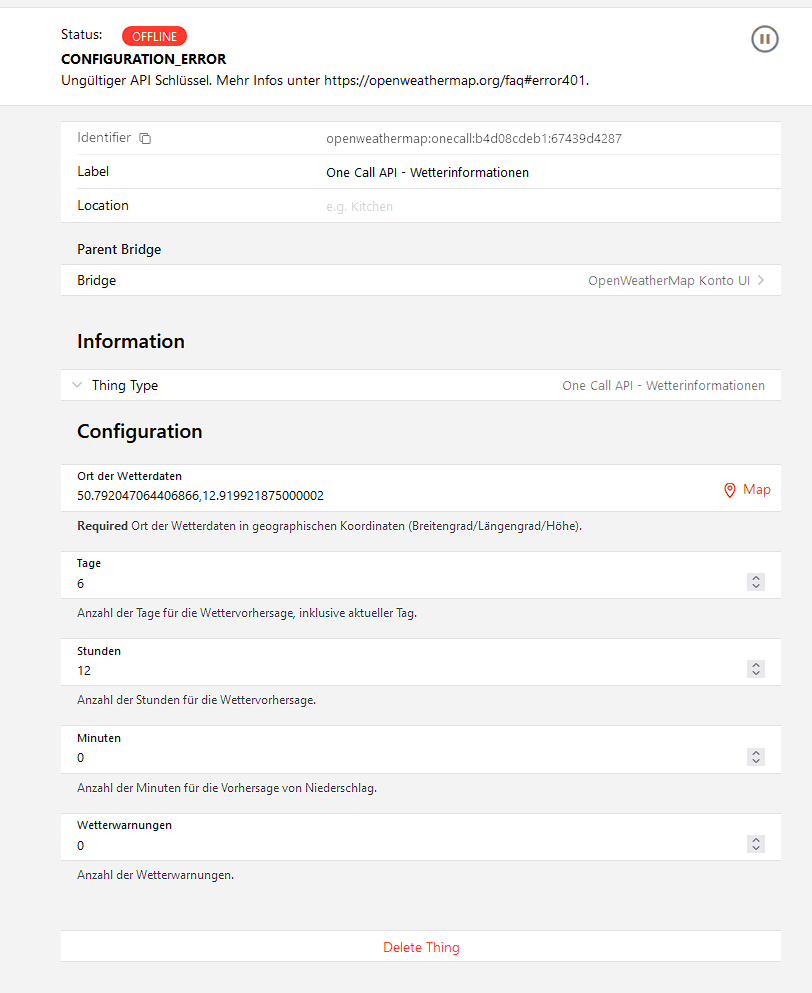Select the Minuten value field
The image size is (812, 993).
[400, 758]
